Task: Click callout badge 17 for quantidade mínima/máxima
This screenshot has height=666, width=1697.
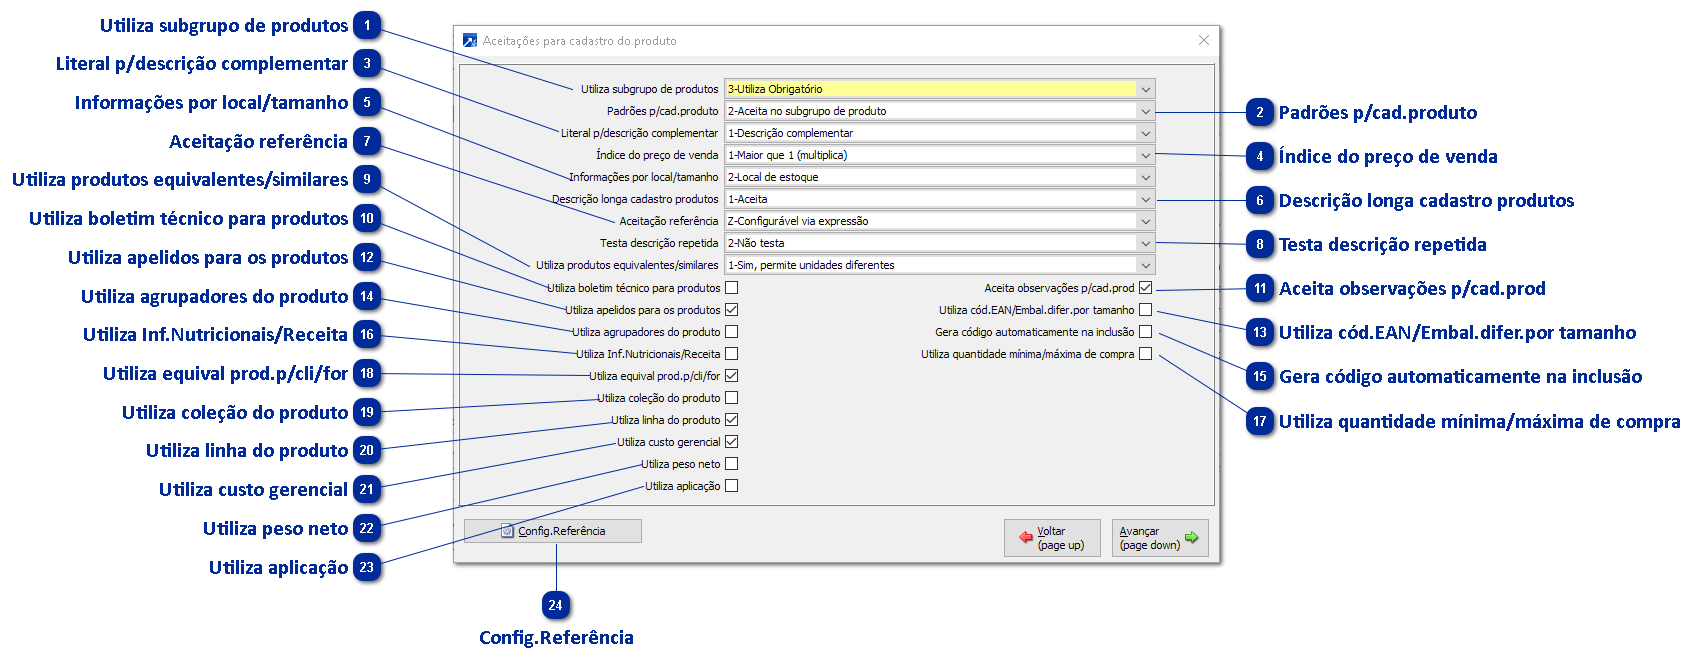Action: [x=1260, y=421]
